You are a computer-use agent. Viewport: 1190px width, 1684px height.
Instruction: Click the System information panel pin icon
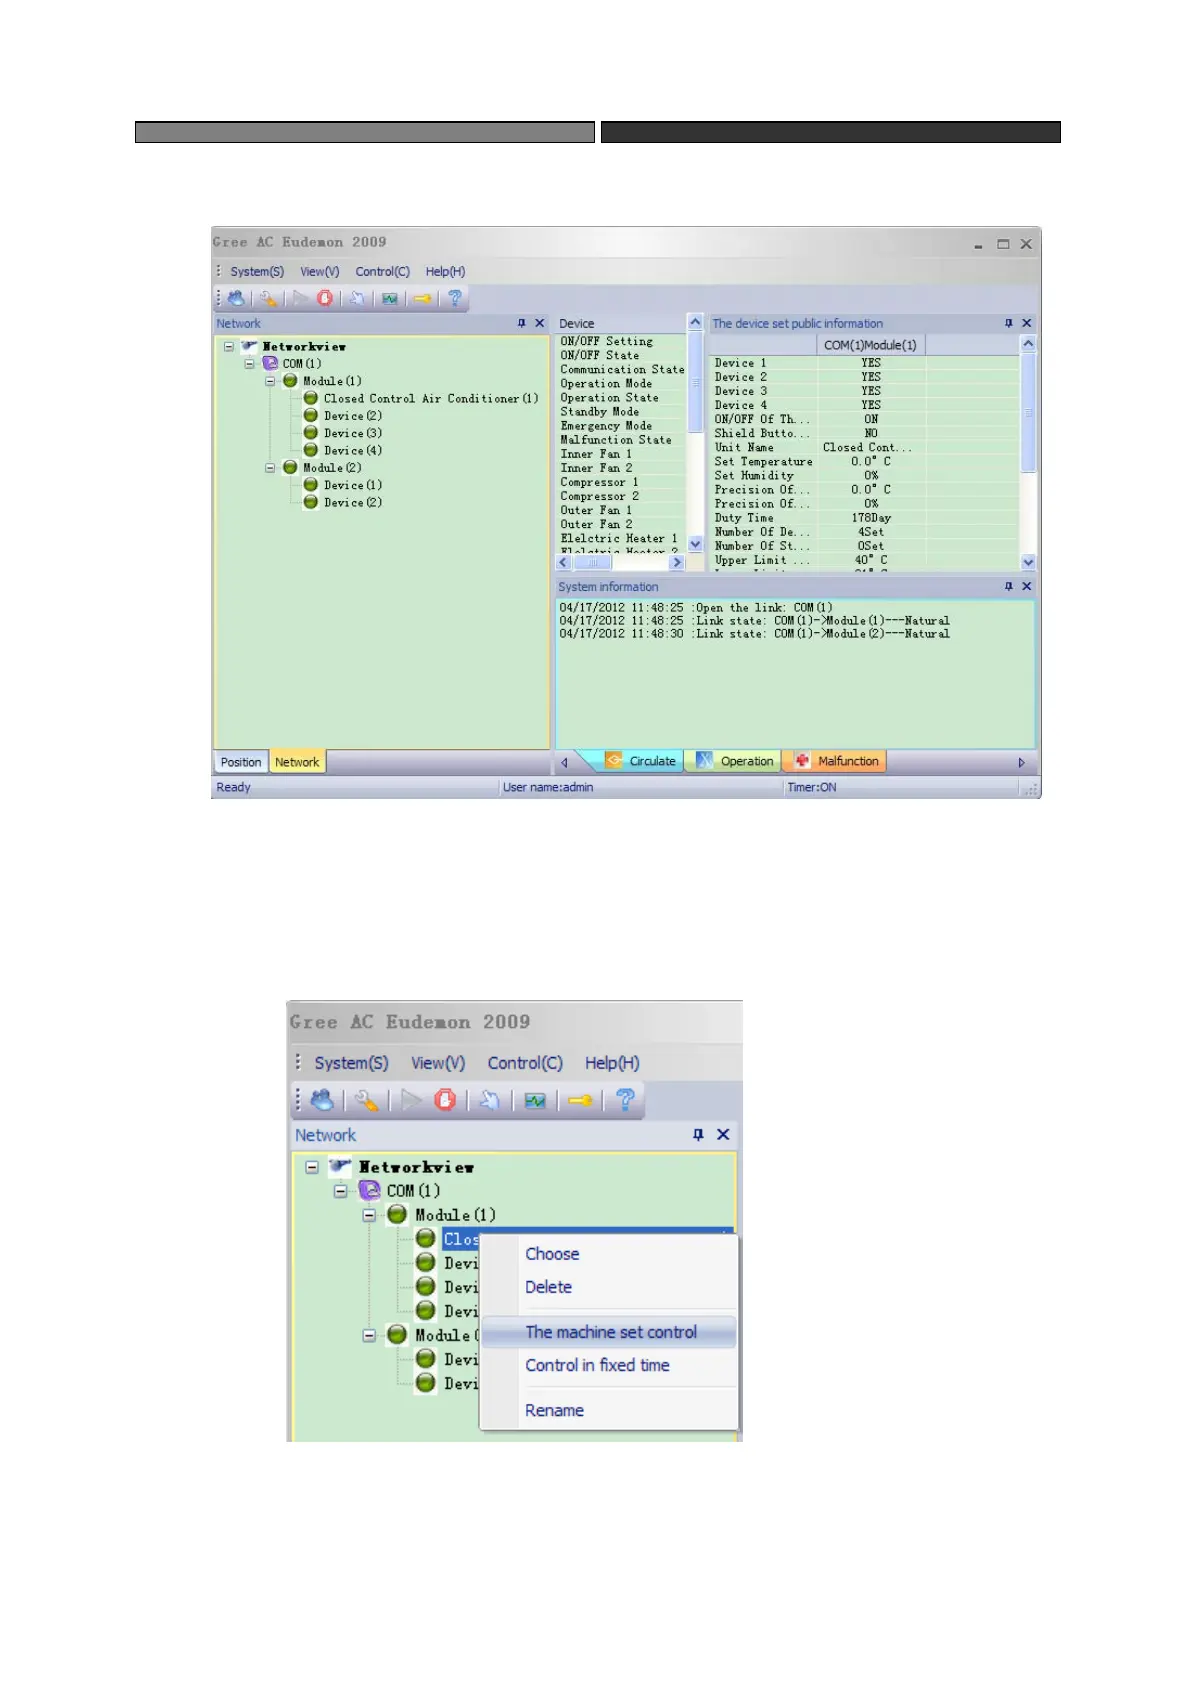click(x=1008, y=586)
